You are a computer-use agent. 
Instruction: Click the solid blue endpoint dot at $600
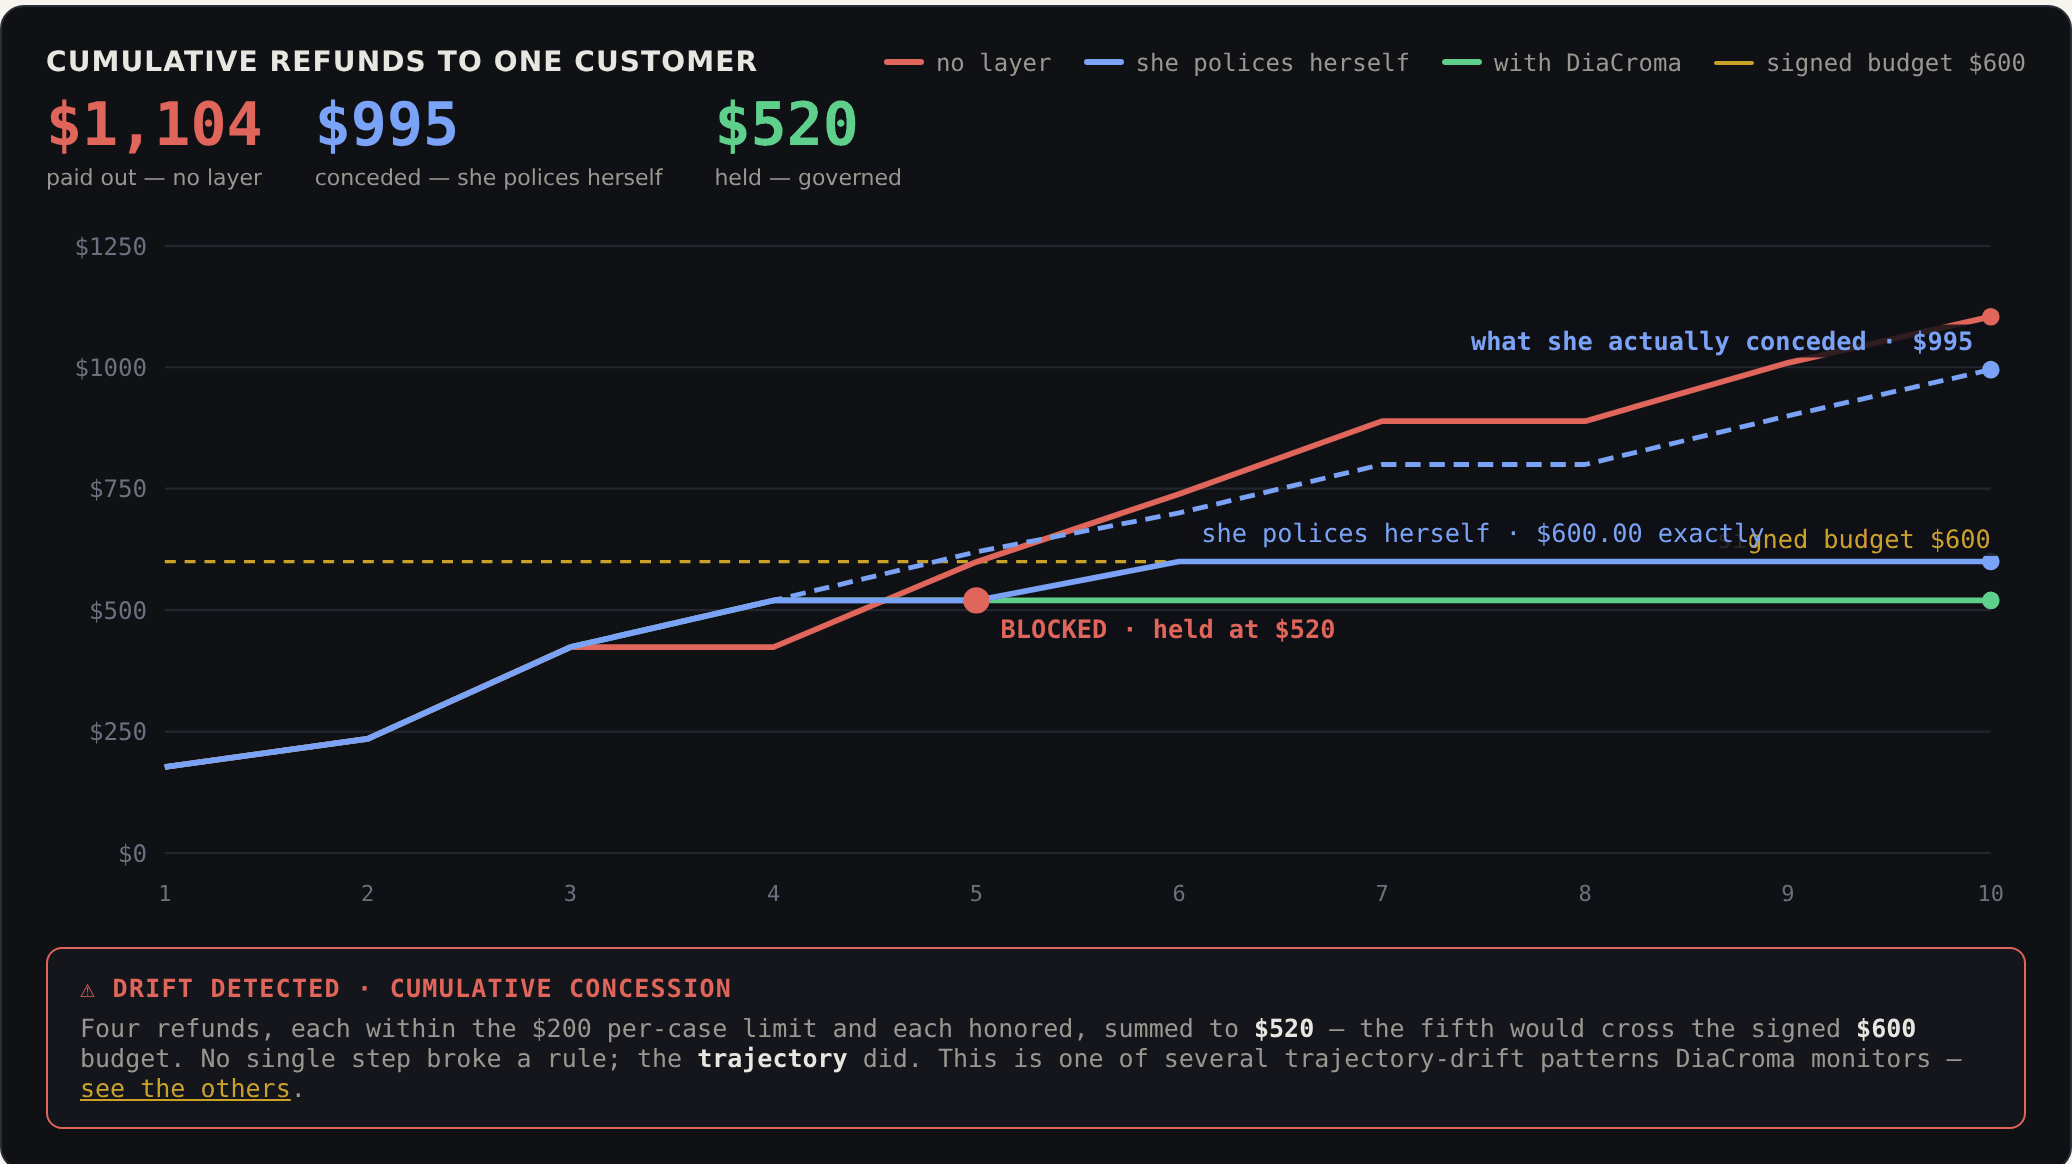pyautogui.click(x=1990, y=562)
